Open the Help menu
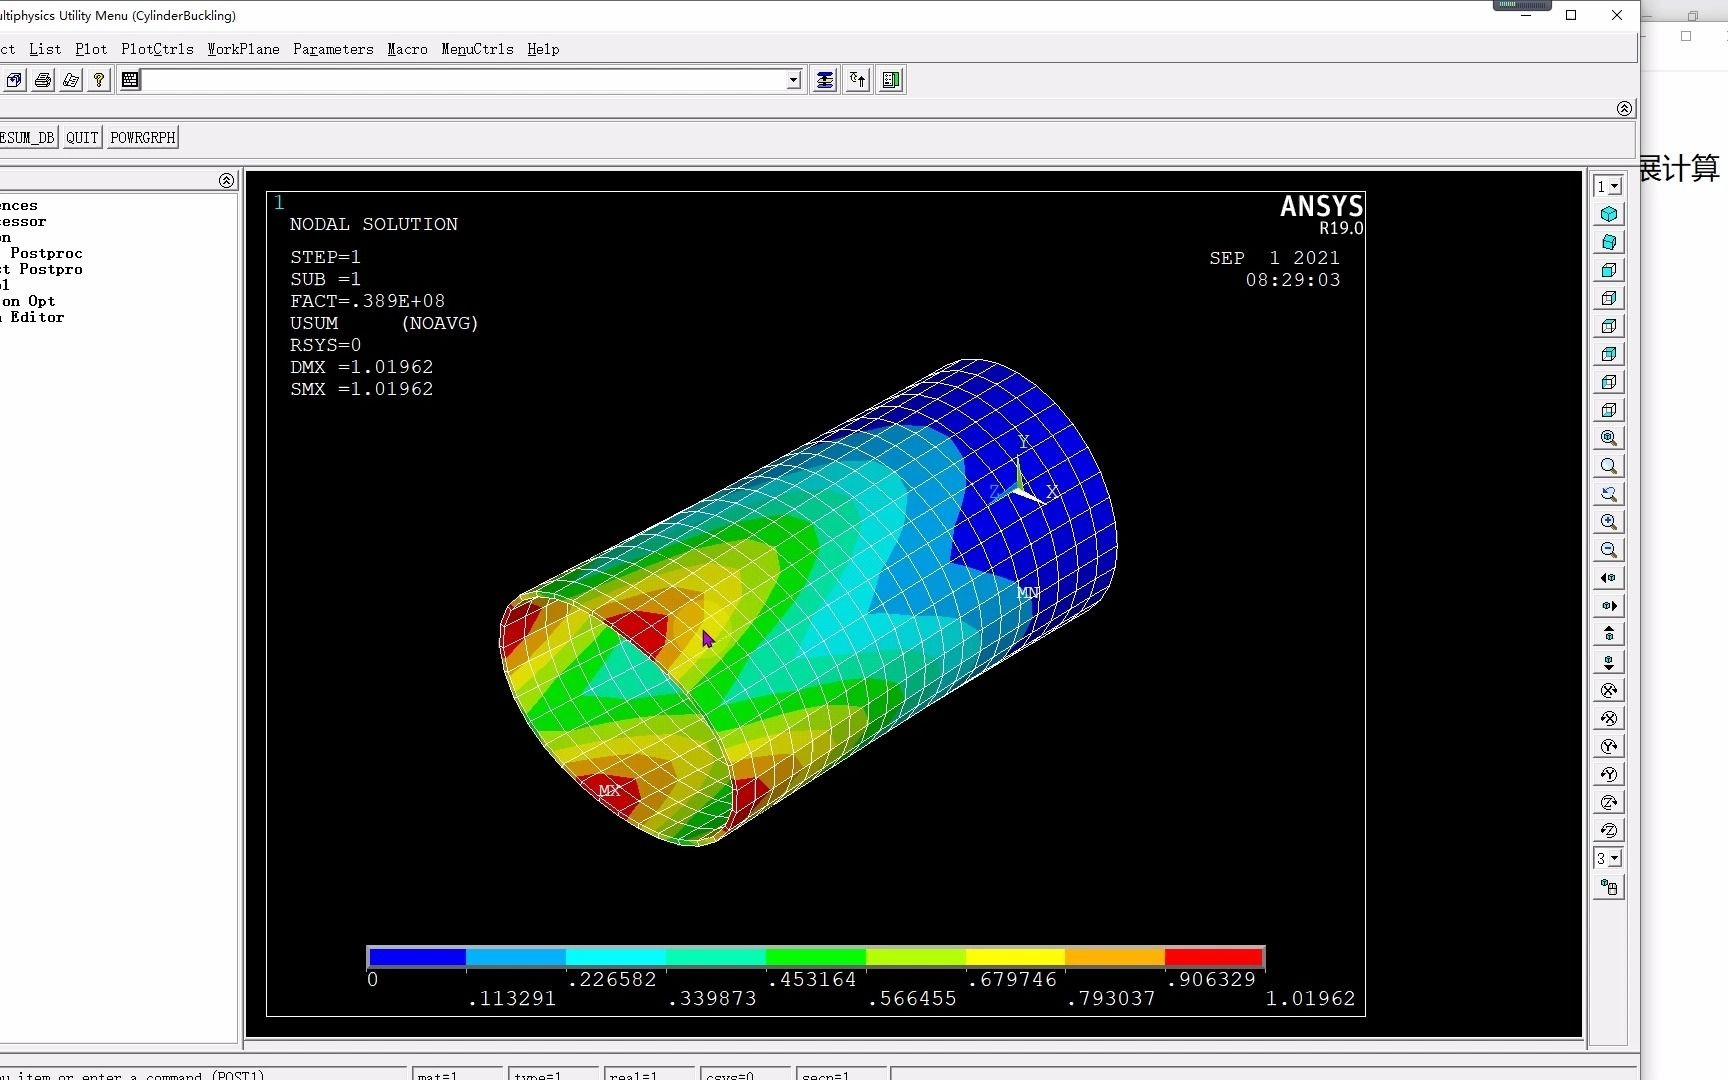 pyautogui.click(x=543, y=49)
